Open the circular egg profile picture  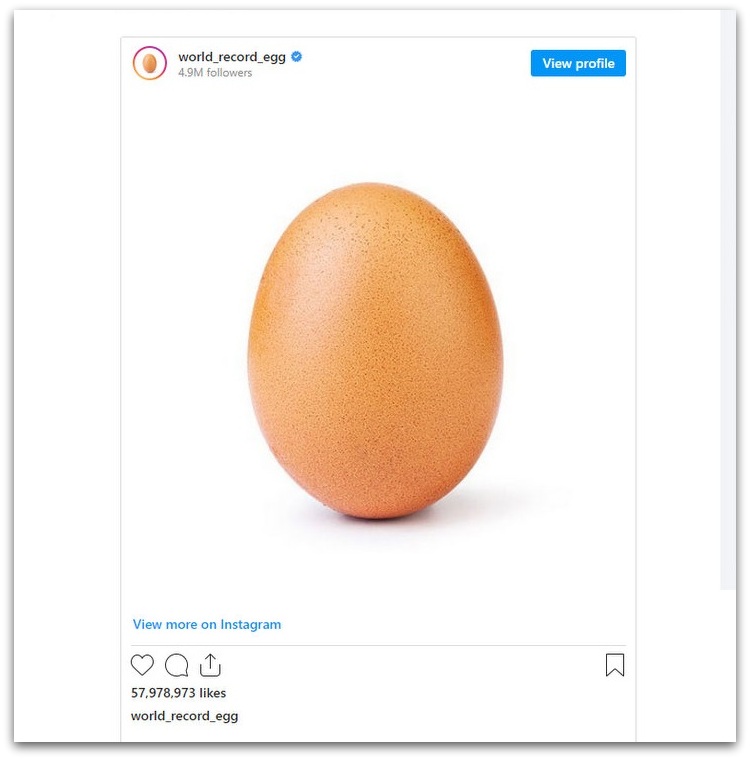click(149, 64)
